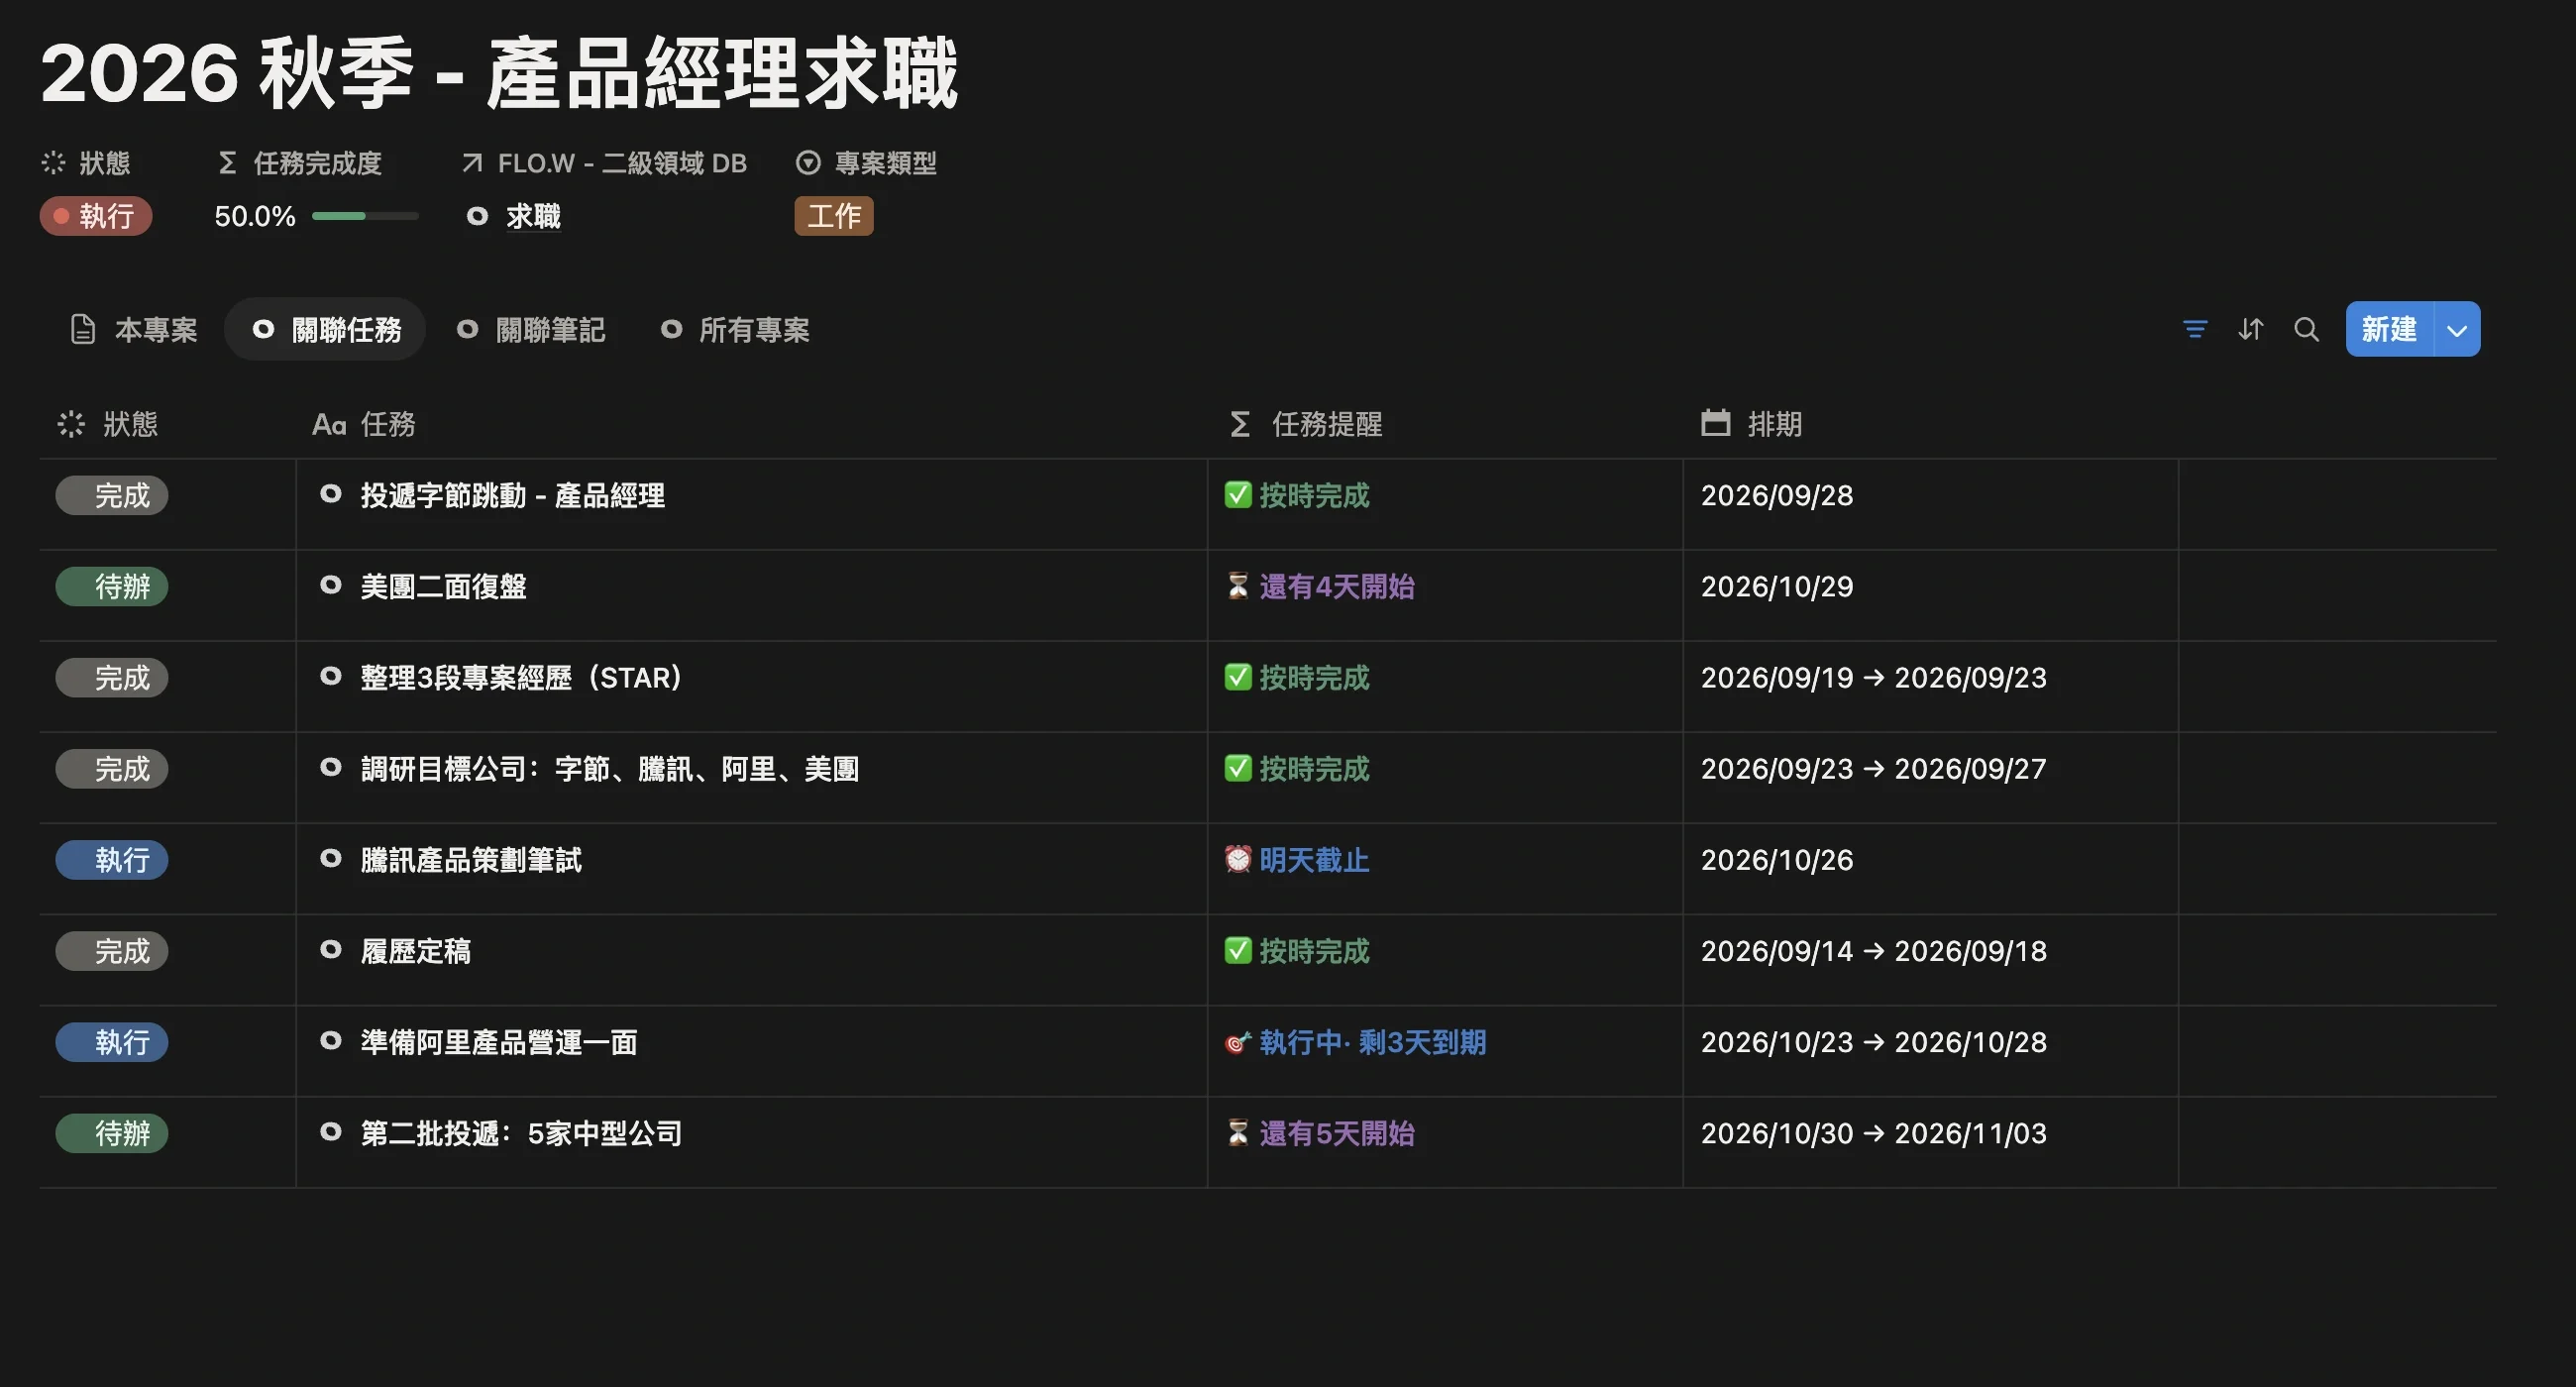The height and width of the screenshot is (1387, 2576).
Task: Open the 所有專案 tab
Action: pyautogui.click(x=735, y=329)
